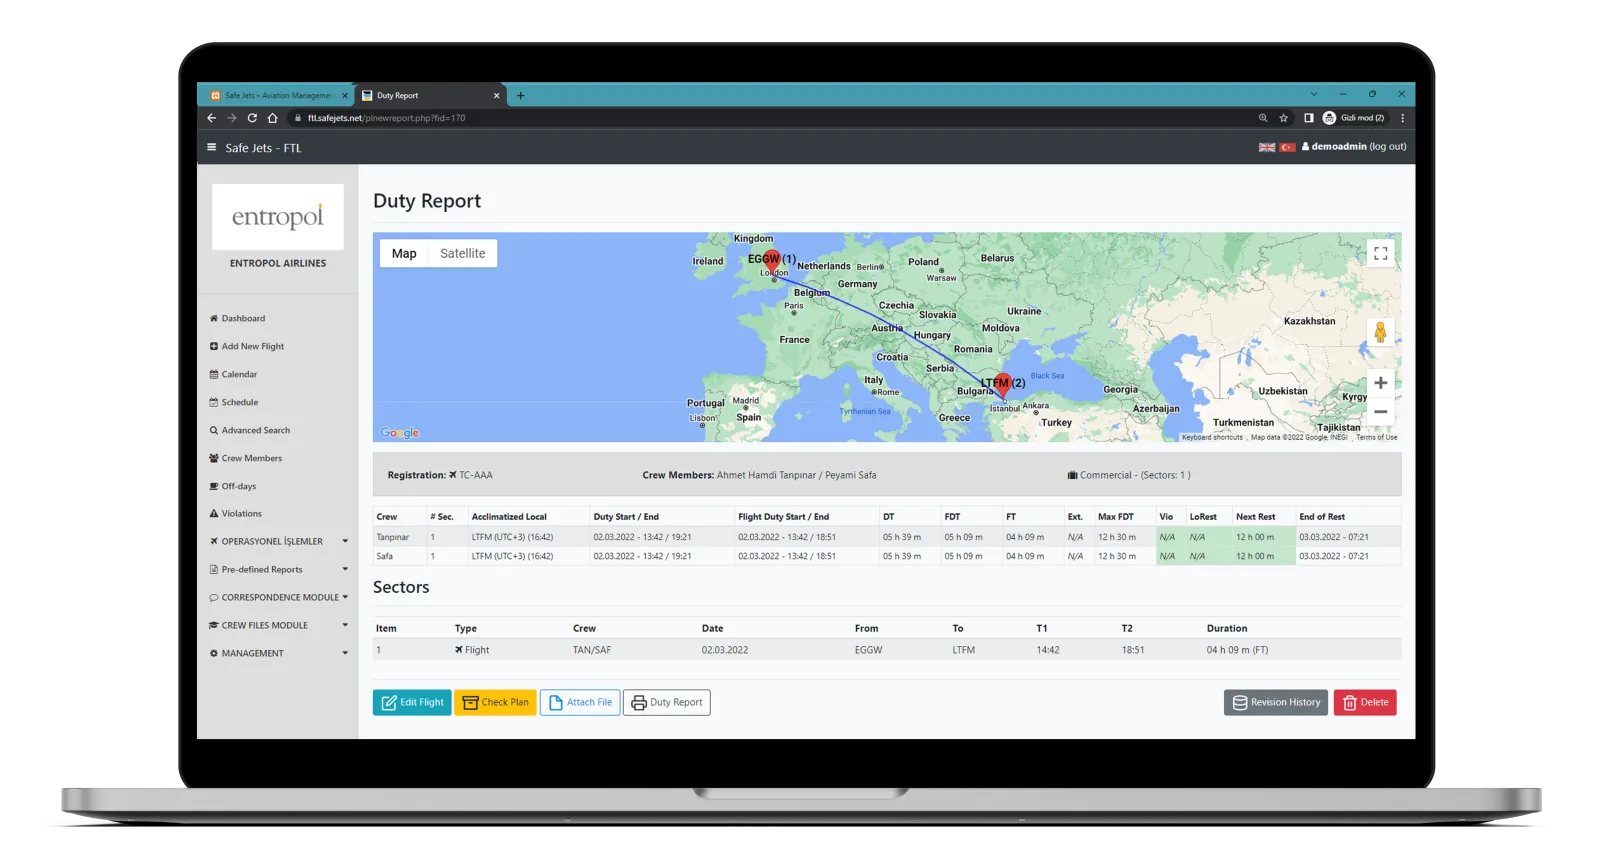Bookmark this page with the star

pyautogui.click(x=1284, y=118)
